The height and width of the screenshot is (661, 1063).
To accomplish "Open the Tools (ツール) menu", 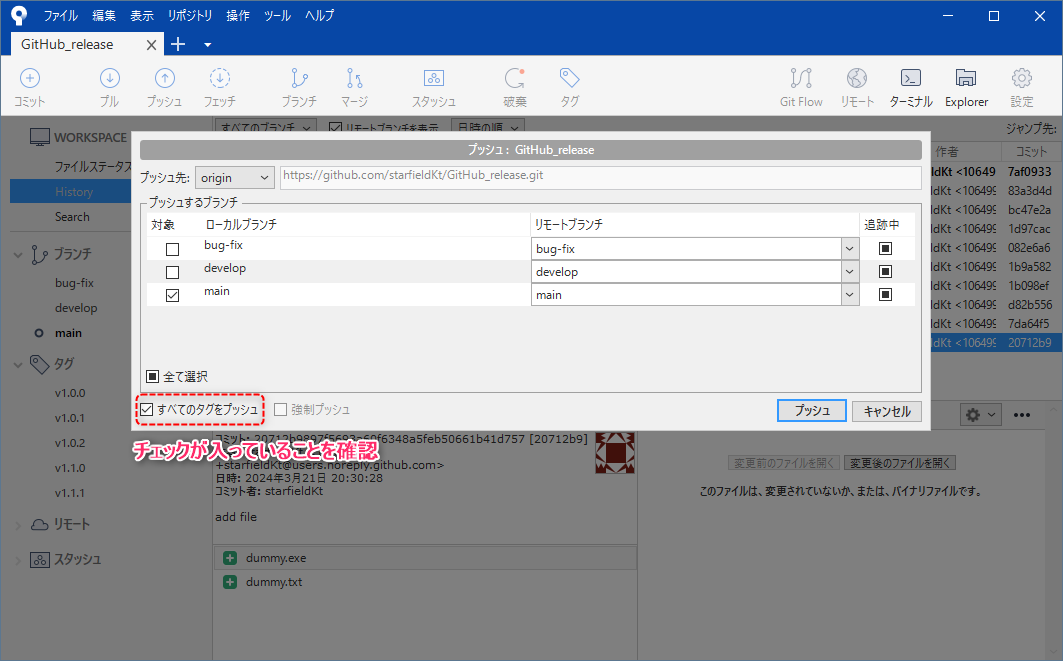I will 277,16.
